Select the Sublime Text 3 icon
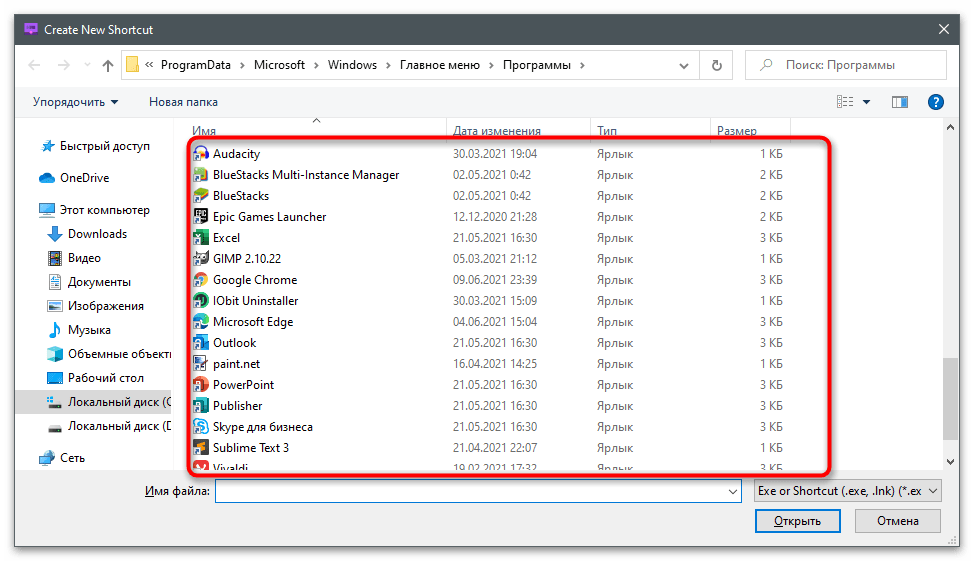 pyautogui.click(x=201, y=447)
